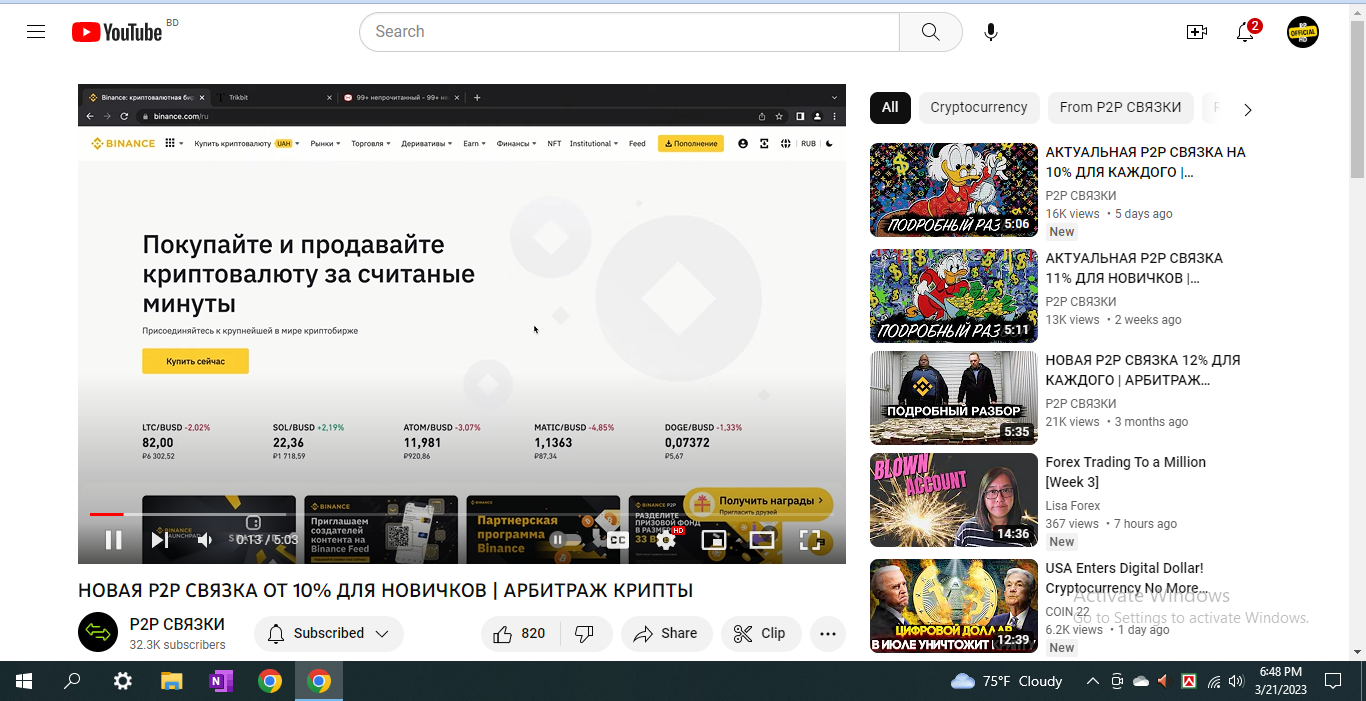1366x701 pixels.
Task: Click Купить сейчас button in video
Action: [x=195, y=361]
